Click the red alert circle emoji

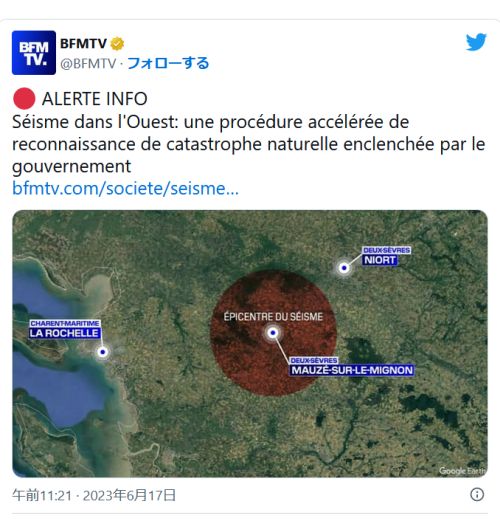click(x=24, y=99)
